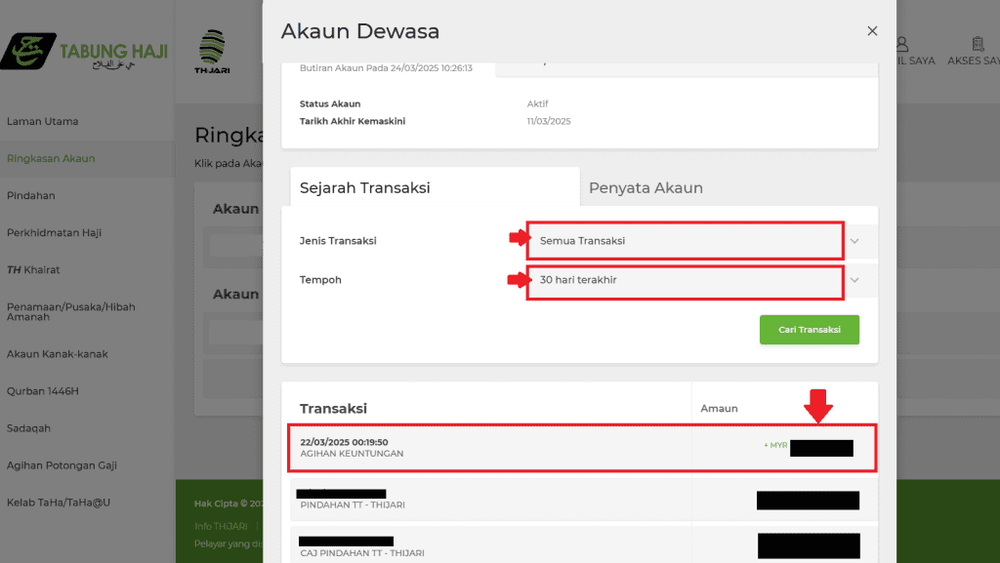Select CAJ PINDAHAN TT - THIJARI row
The width and height of the screenshot is (1000, 563).
coord(584,545)
